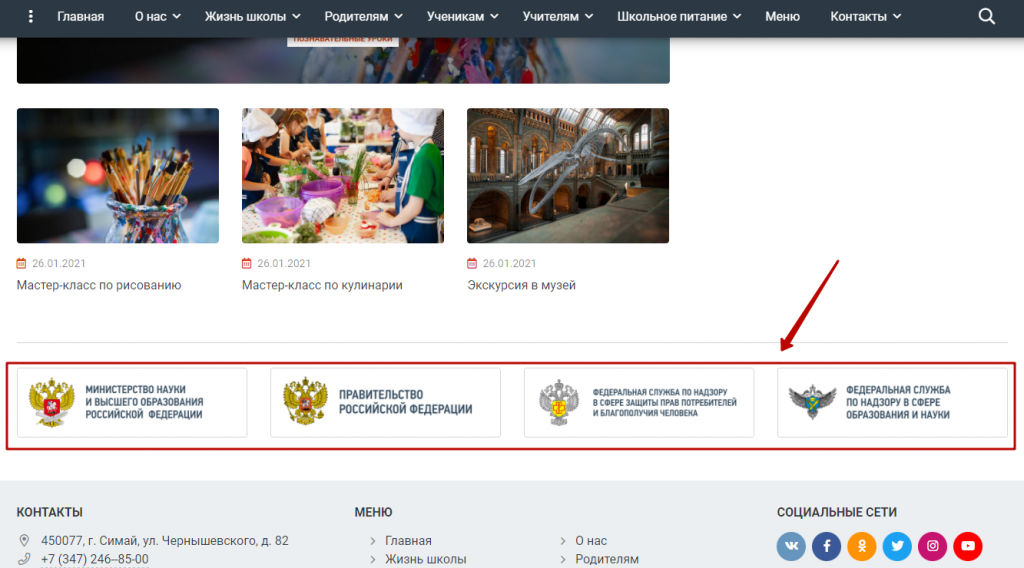Expand the «Родителям» dropdown menu
The height and width of the screenshot is (568, 1024).
tap(363, 17)
